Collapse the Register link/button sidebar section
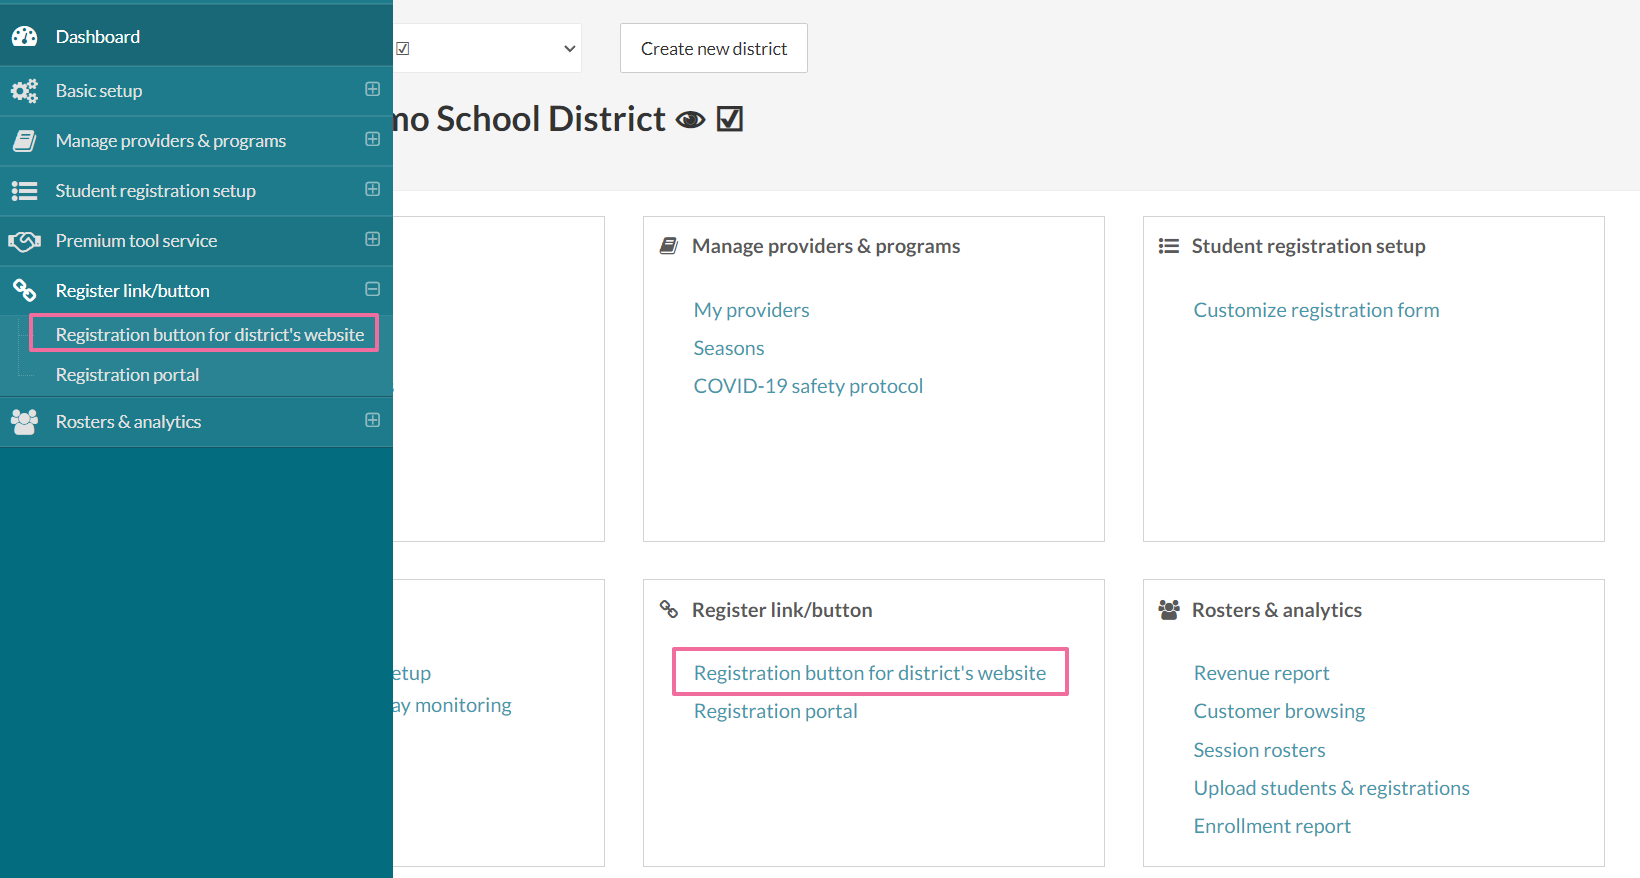The image size is (1640, 878). click(x=372, y=289)
